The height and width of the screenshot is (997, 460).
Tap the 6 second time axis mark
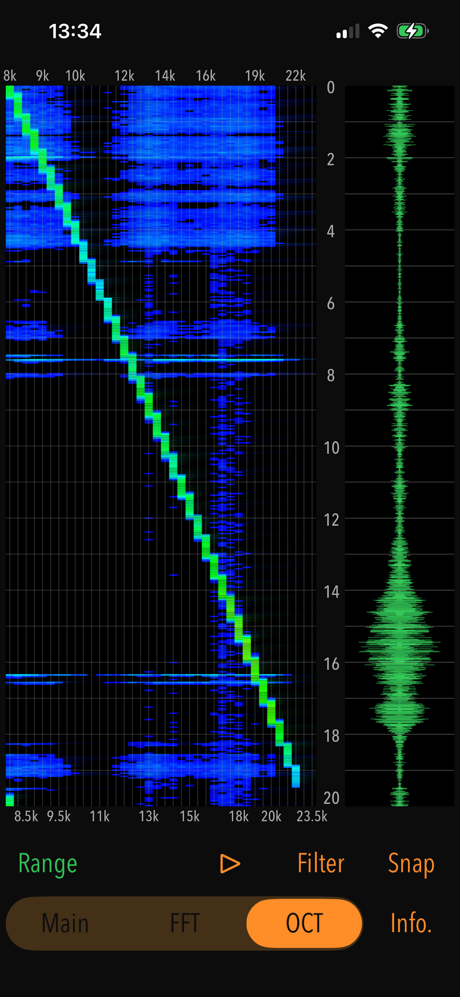(330, 303)
